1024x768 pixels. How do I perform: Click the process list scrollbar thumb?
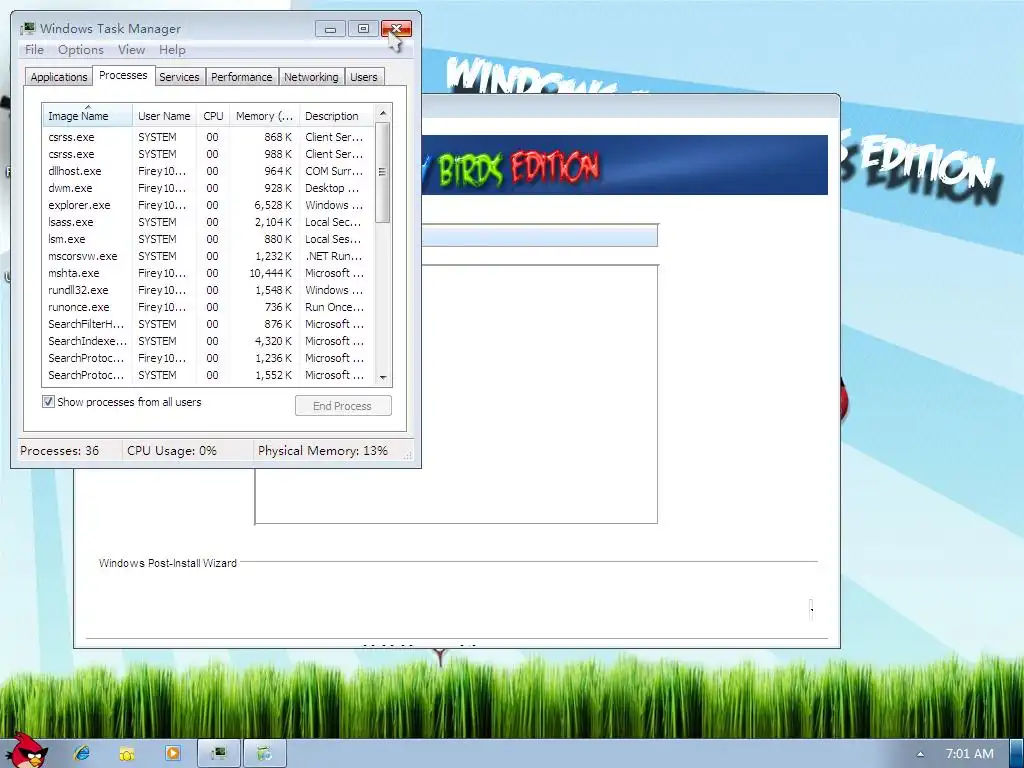pyautogui.click(x=383, y=172)
